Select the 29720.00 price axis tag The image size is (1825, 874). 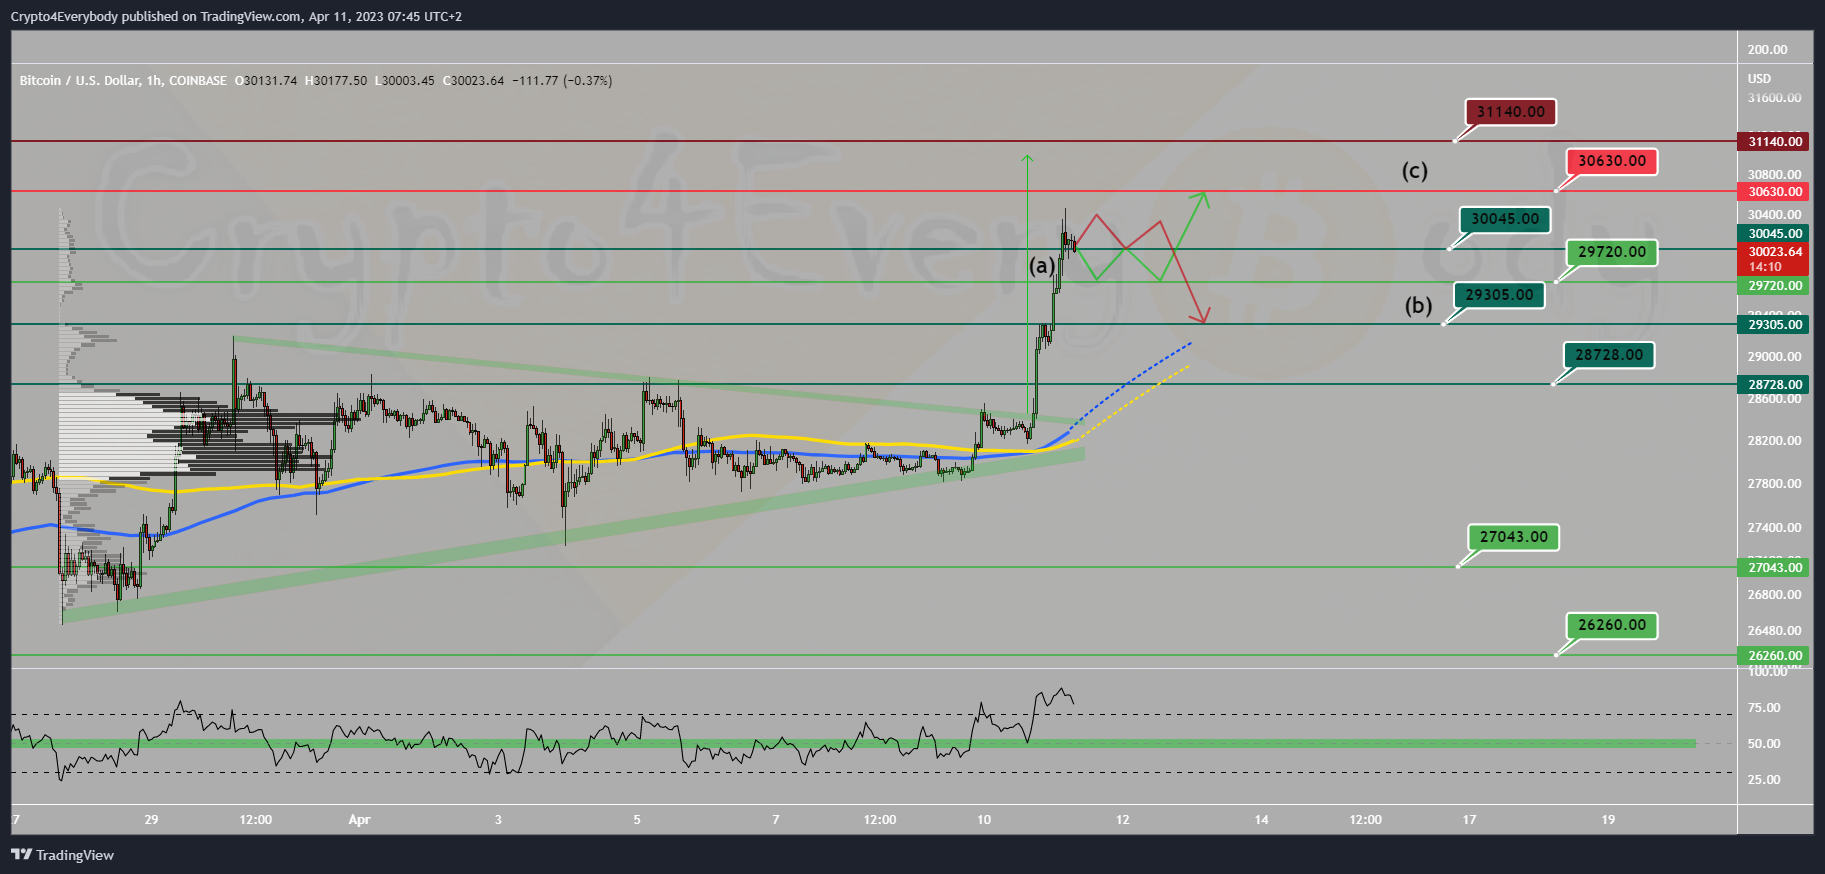[1775, 286]
